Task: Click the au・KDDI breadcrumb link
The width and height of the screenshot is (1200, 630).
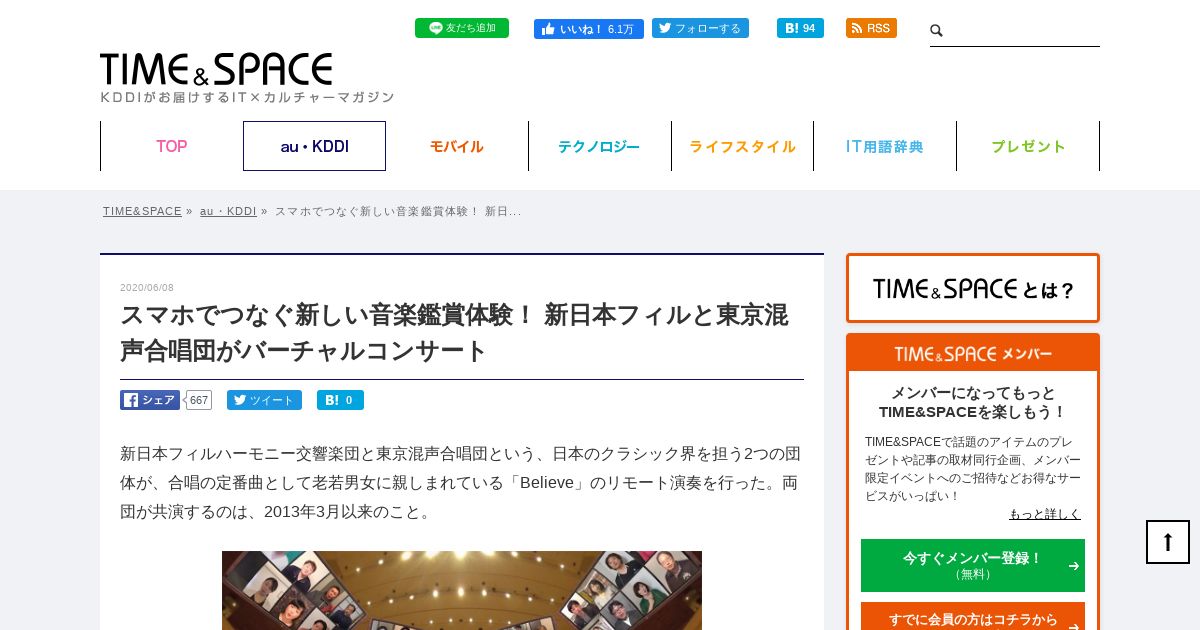Action: 228,211
